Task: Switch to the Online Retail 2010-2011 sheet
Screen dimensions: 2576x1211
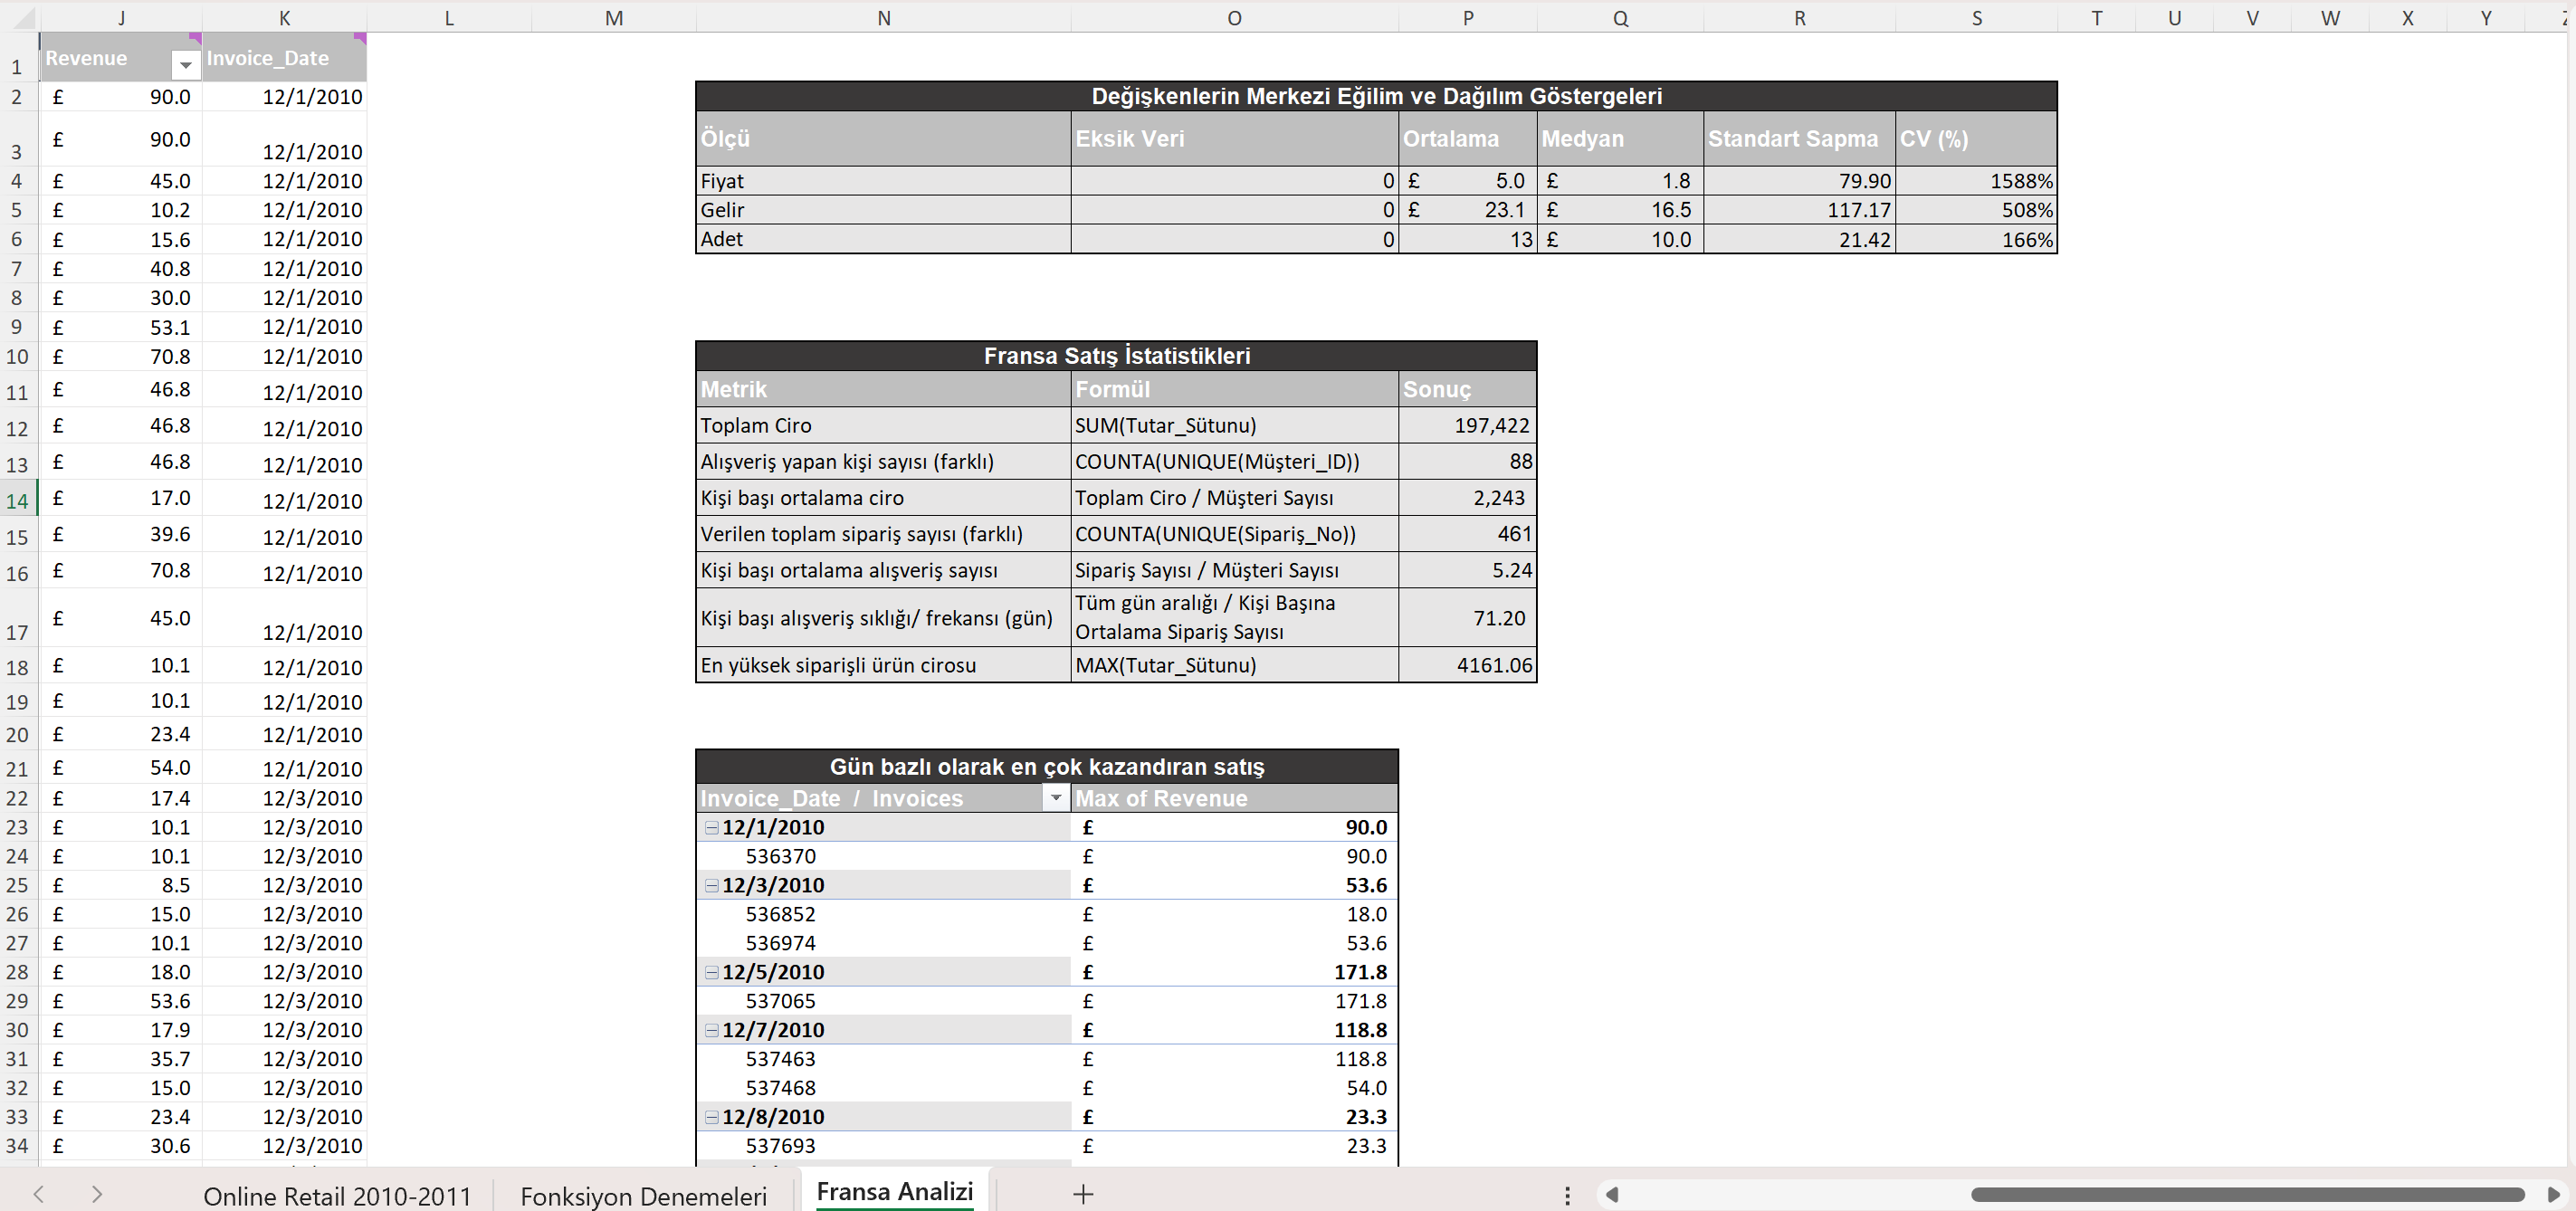Action: coord(337,1195)
